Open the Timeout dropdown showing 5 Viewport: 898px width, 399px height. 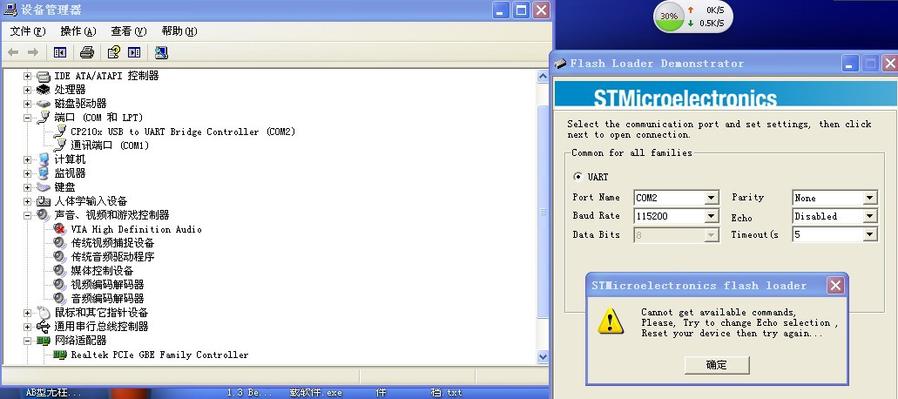tap(870, 235)
